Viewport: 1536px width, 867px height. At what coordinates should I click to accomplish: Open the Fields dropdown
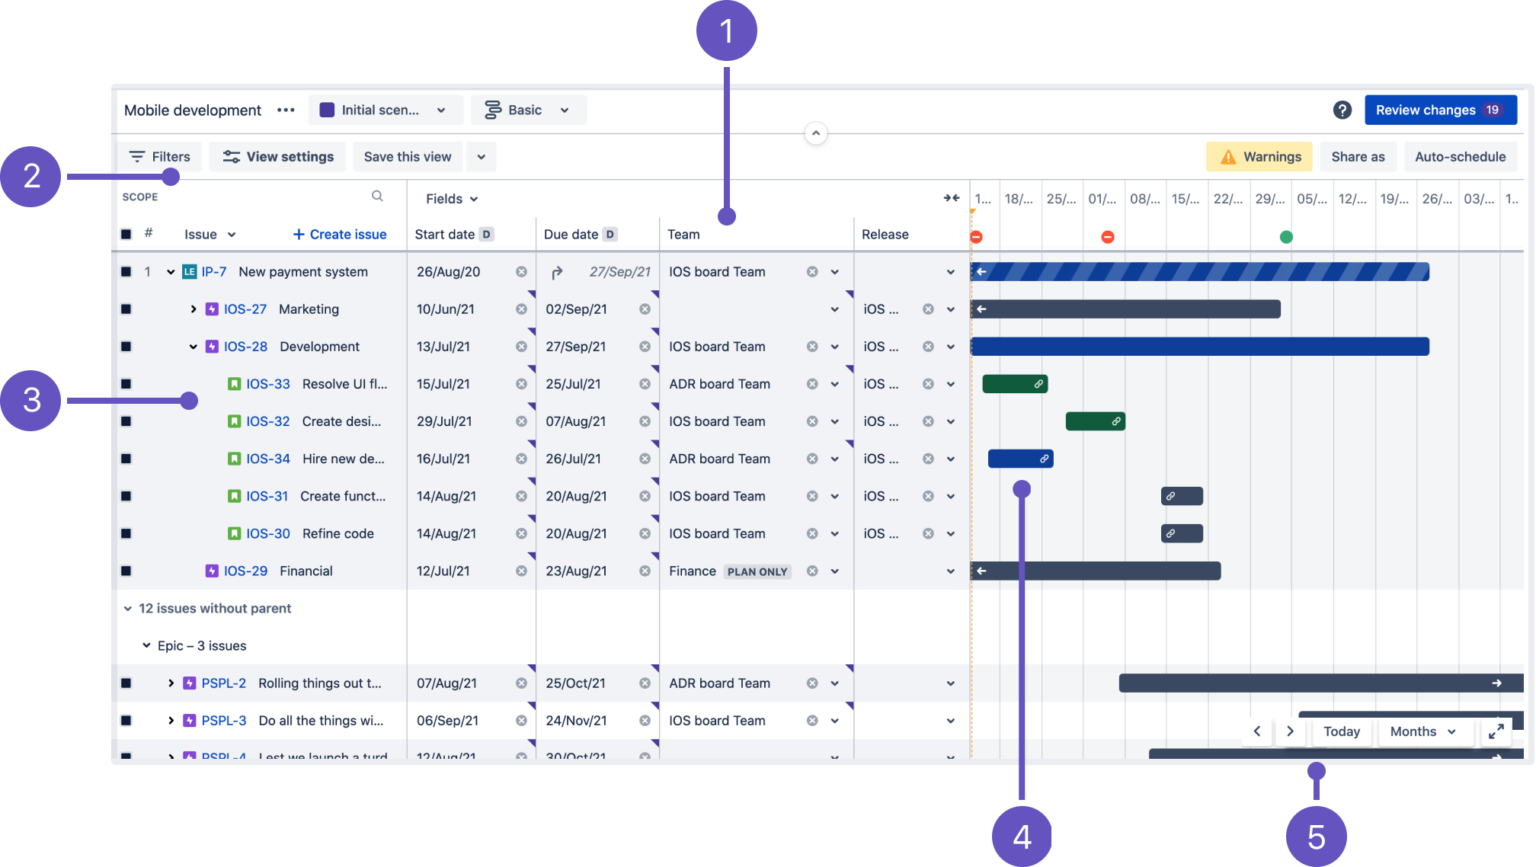[450, 198]
